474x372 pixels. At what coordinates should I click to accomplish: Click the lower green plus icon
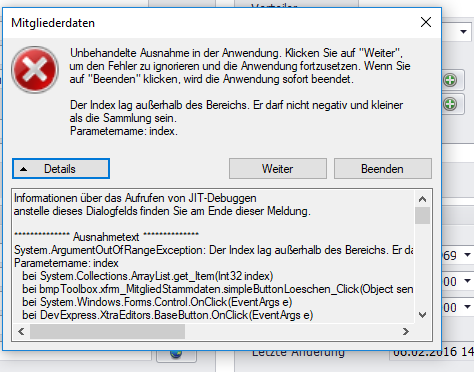[x=450, y=104]
